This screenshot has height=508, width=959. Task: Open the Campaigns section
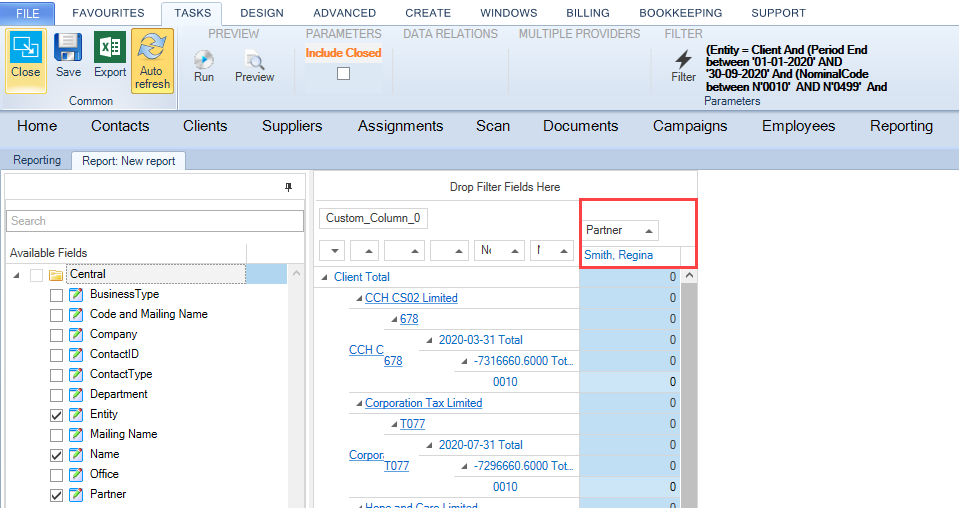pyautogui.click(x=690, y=126)
